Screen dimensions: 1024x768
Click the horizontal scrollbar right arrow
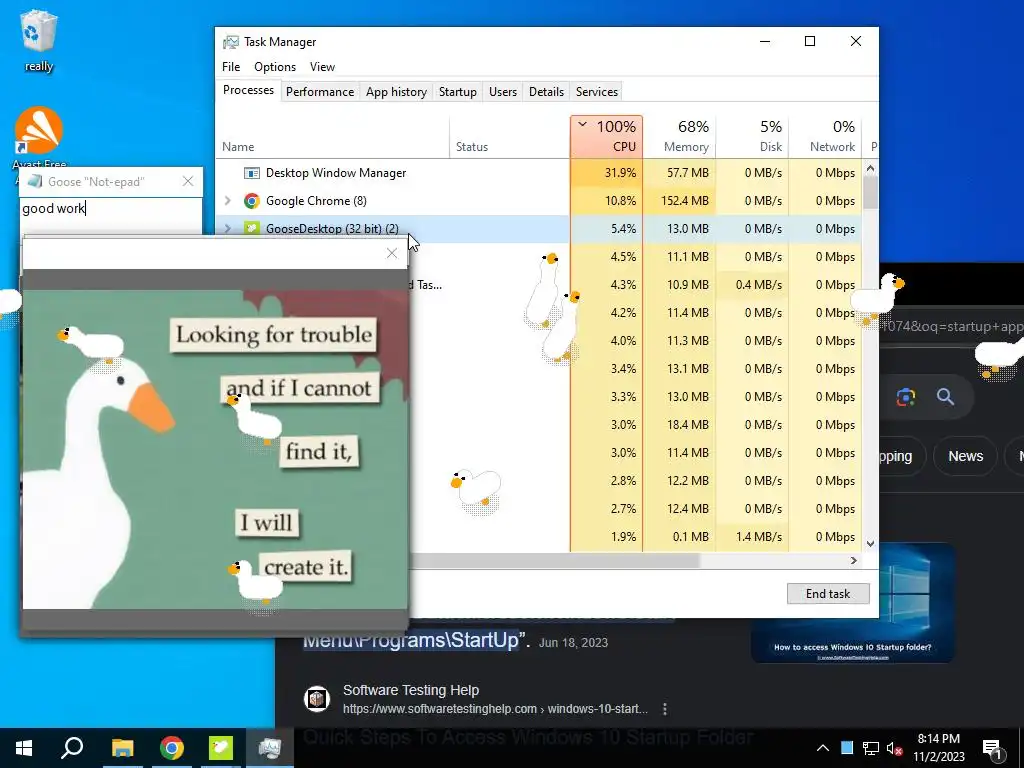click(x=853, y=560)
